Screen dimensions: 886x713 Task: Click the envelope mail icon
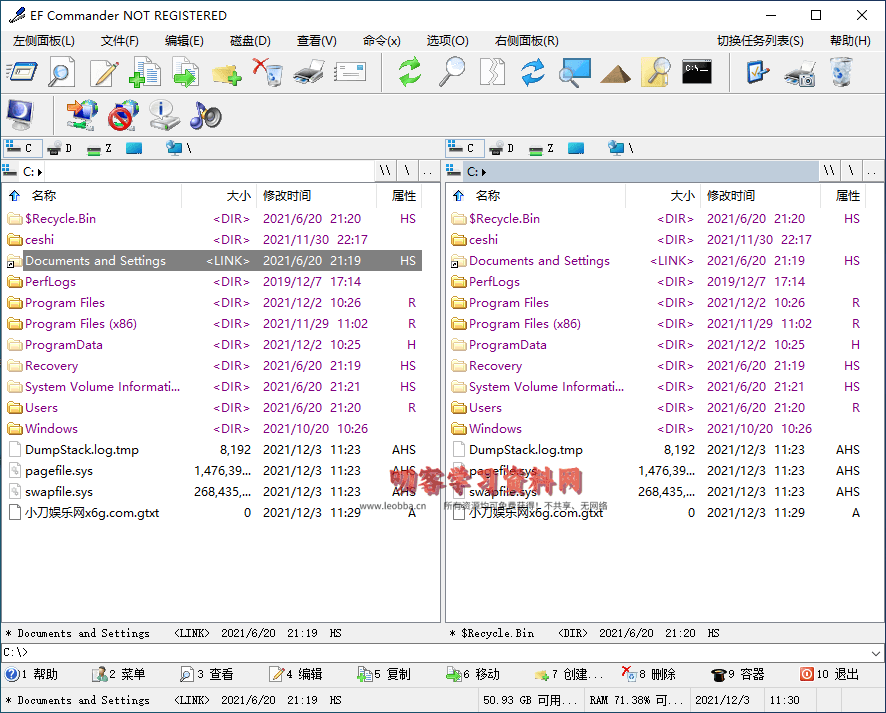(x=350, y=72)
